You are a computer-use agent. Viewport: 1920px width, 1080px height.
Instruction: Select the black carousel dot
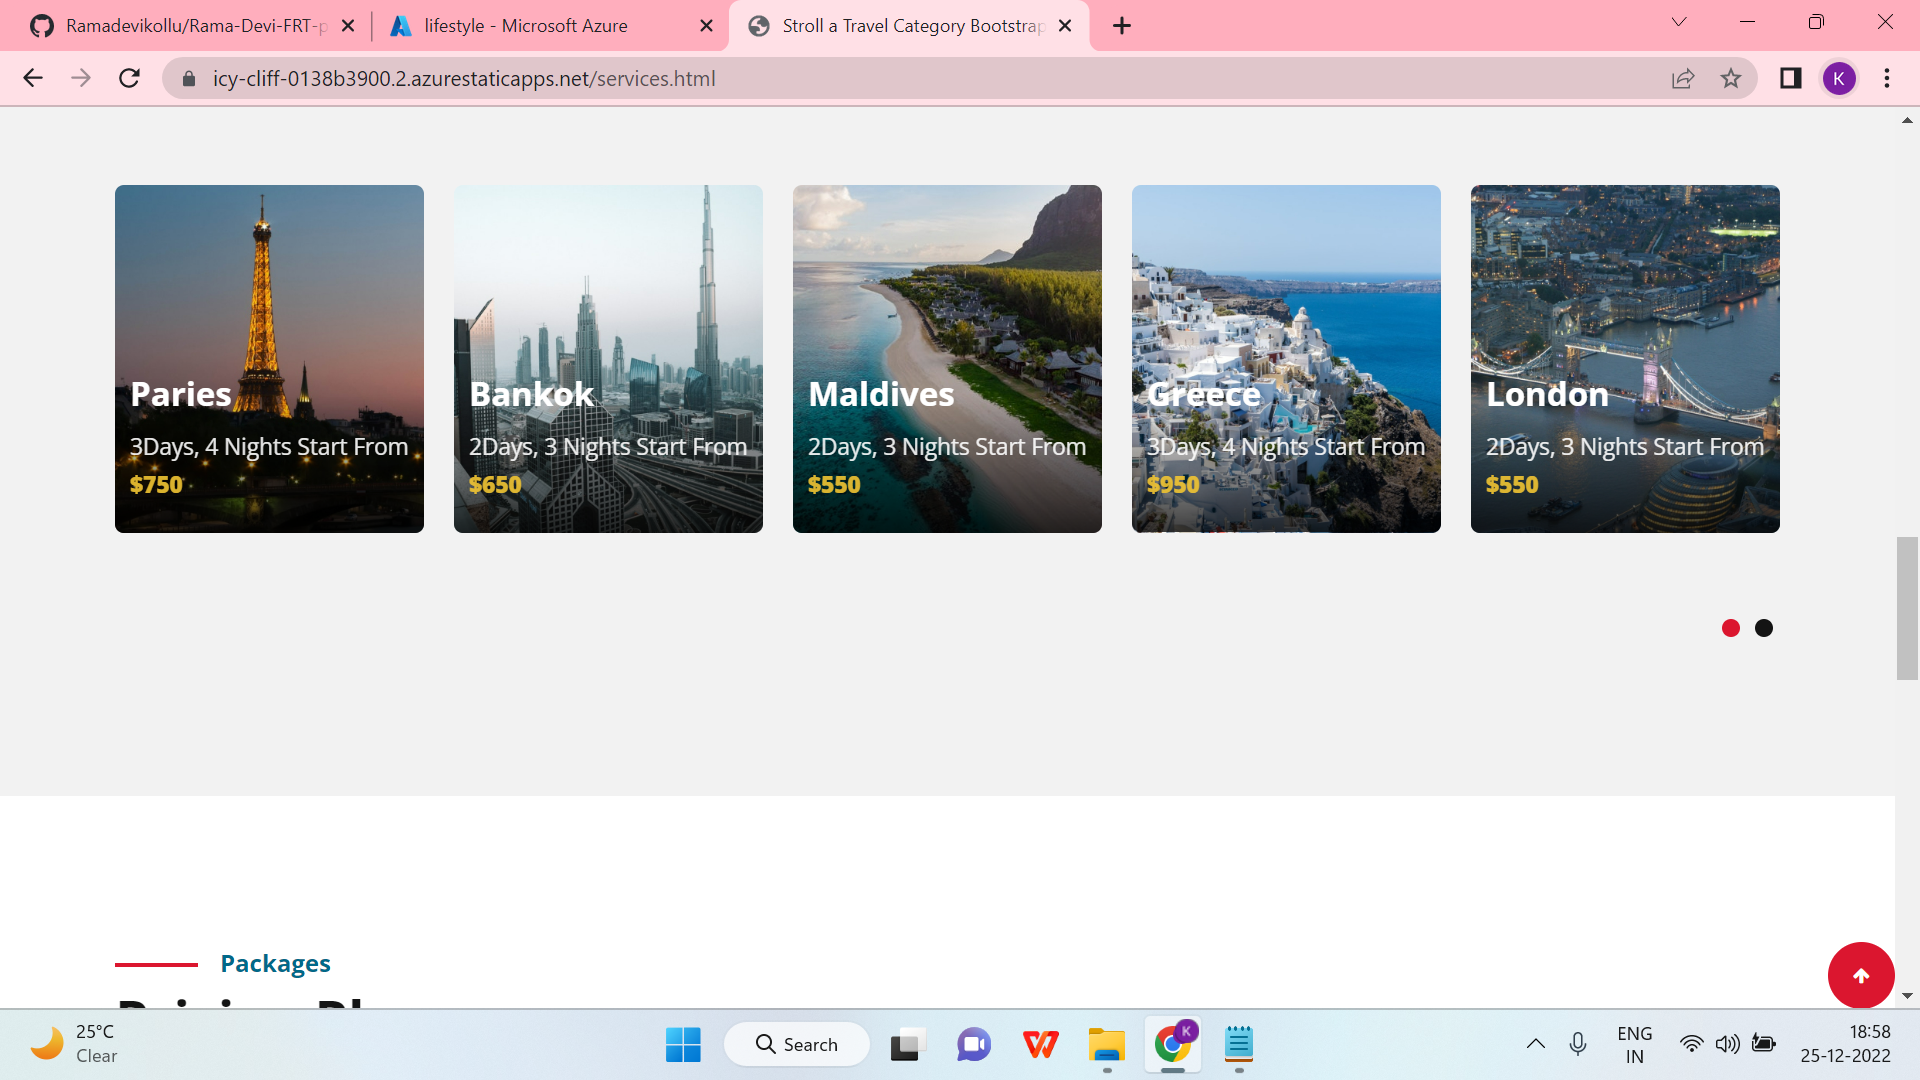click(x=1764, y=628)
